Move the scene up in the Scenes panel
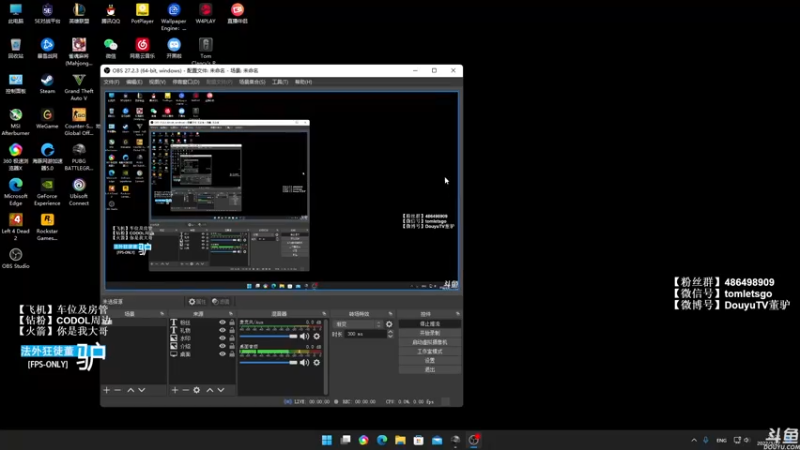 coord(131,390)
